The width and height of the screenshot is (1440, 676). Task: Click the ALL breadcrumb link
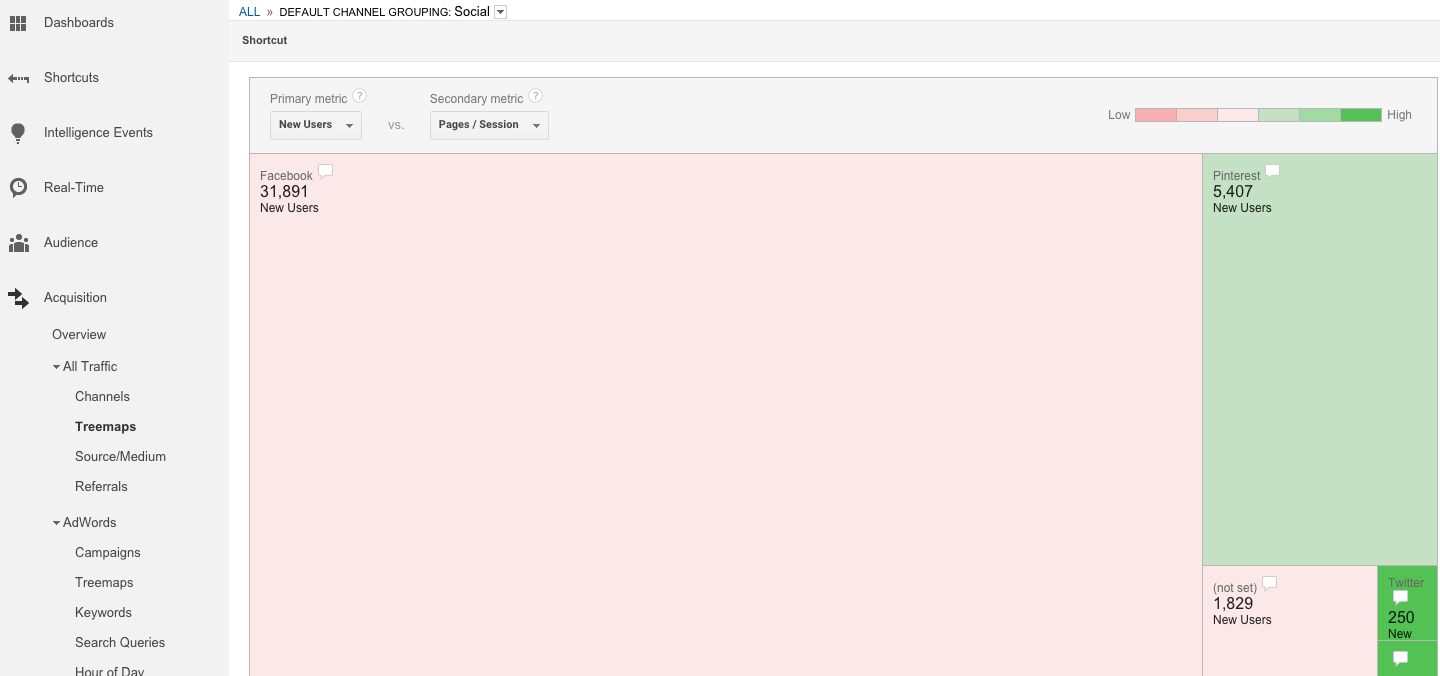(248, 11)
